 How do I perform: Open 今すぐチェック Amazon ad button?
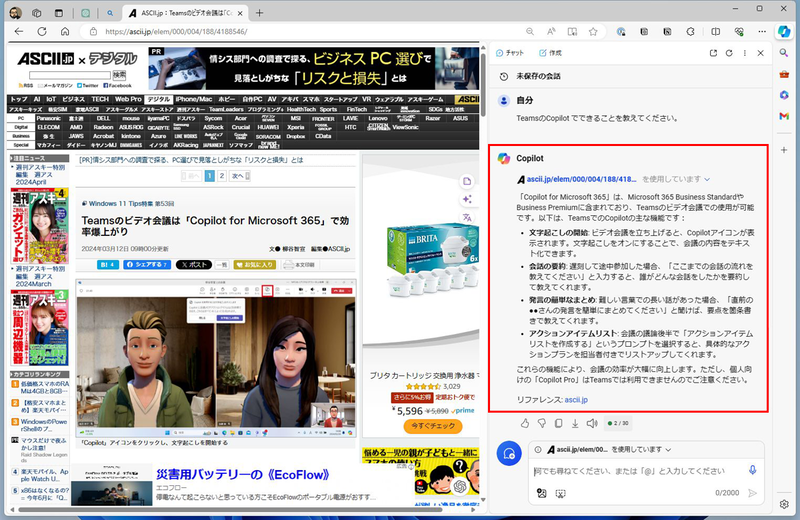(433, 426)
